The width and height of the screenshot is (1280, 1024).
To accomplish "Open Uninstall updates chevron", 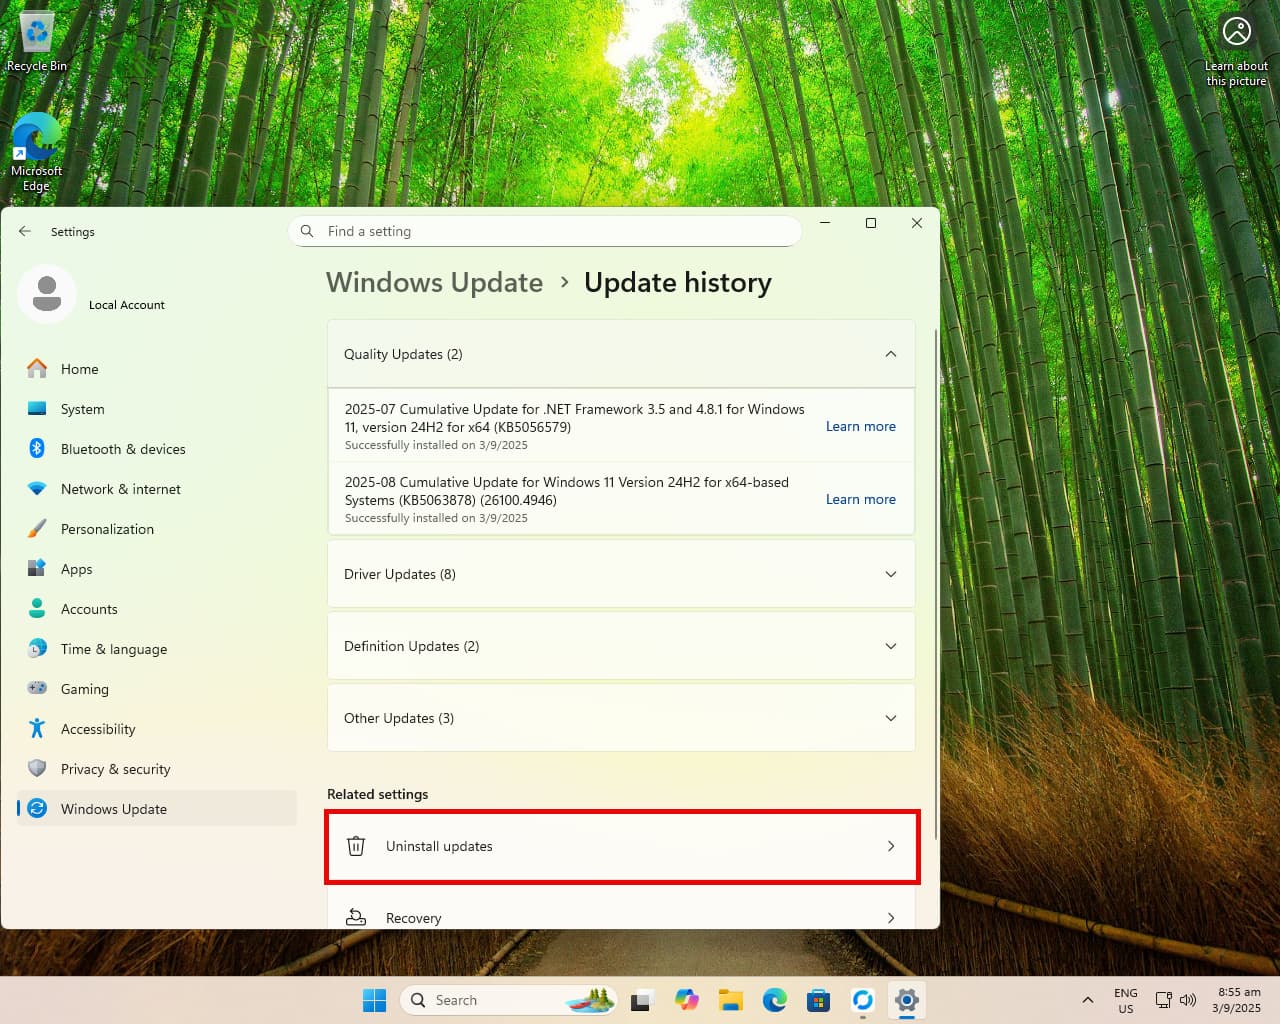I will pos(891,846).
